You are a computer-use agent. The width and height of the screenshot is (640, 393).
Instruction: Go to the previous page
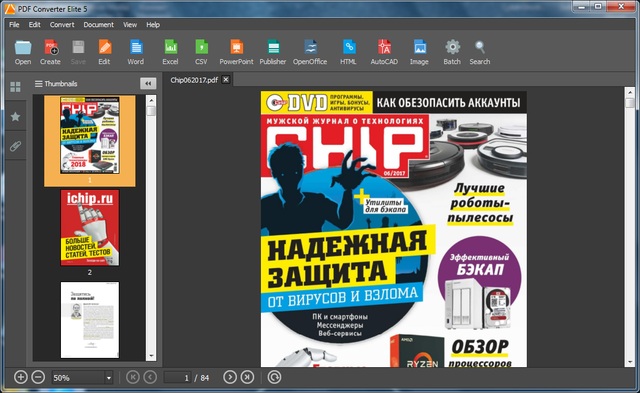pos(150,377)
